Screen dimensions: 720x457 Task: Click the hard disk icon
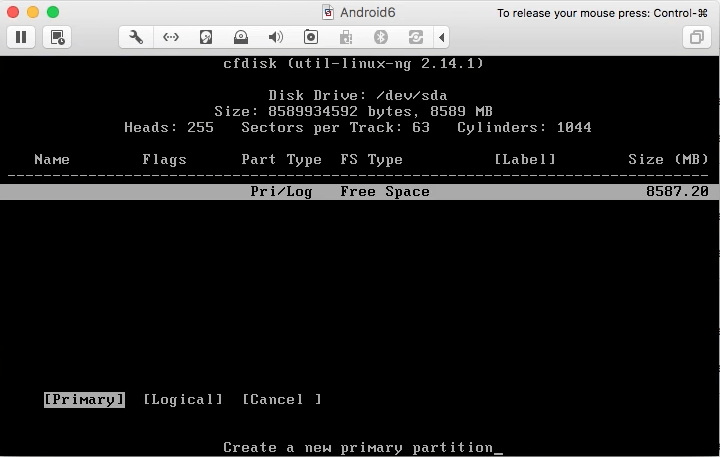point(206,37)
